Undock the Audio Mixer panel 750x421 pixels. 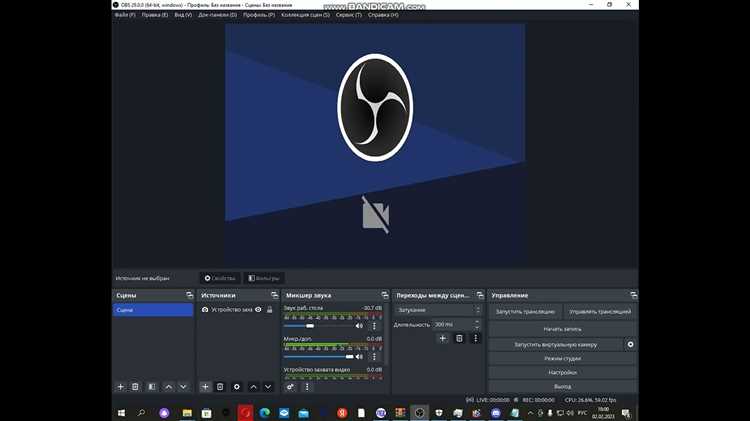(385, 295)
